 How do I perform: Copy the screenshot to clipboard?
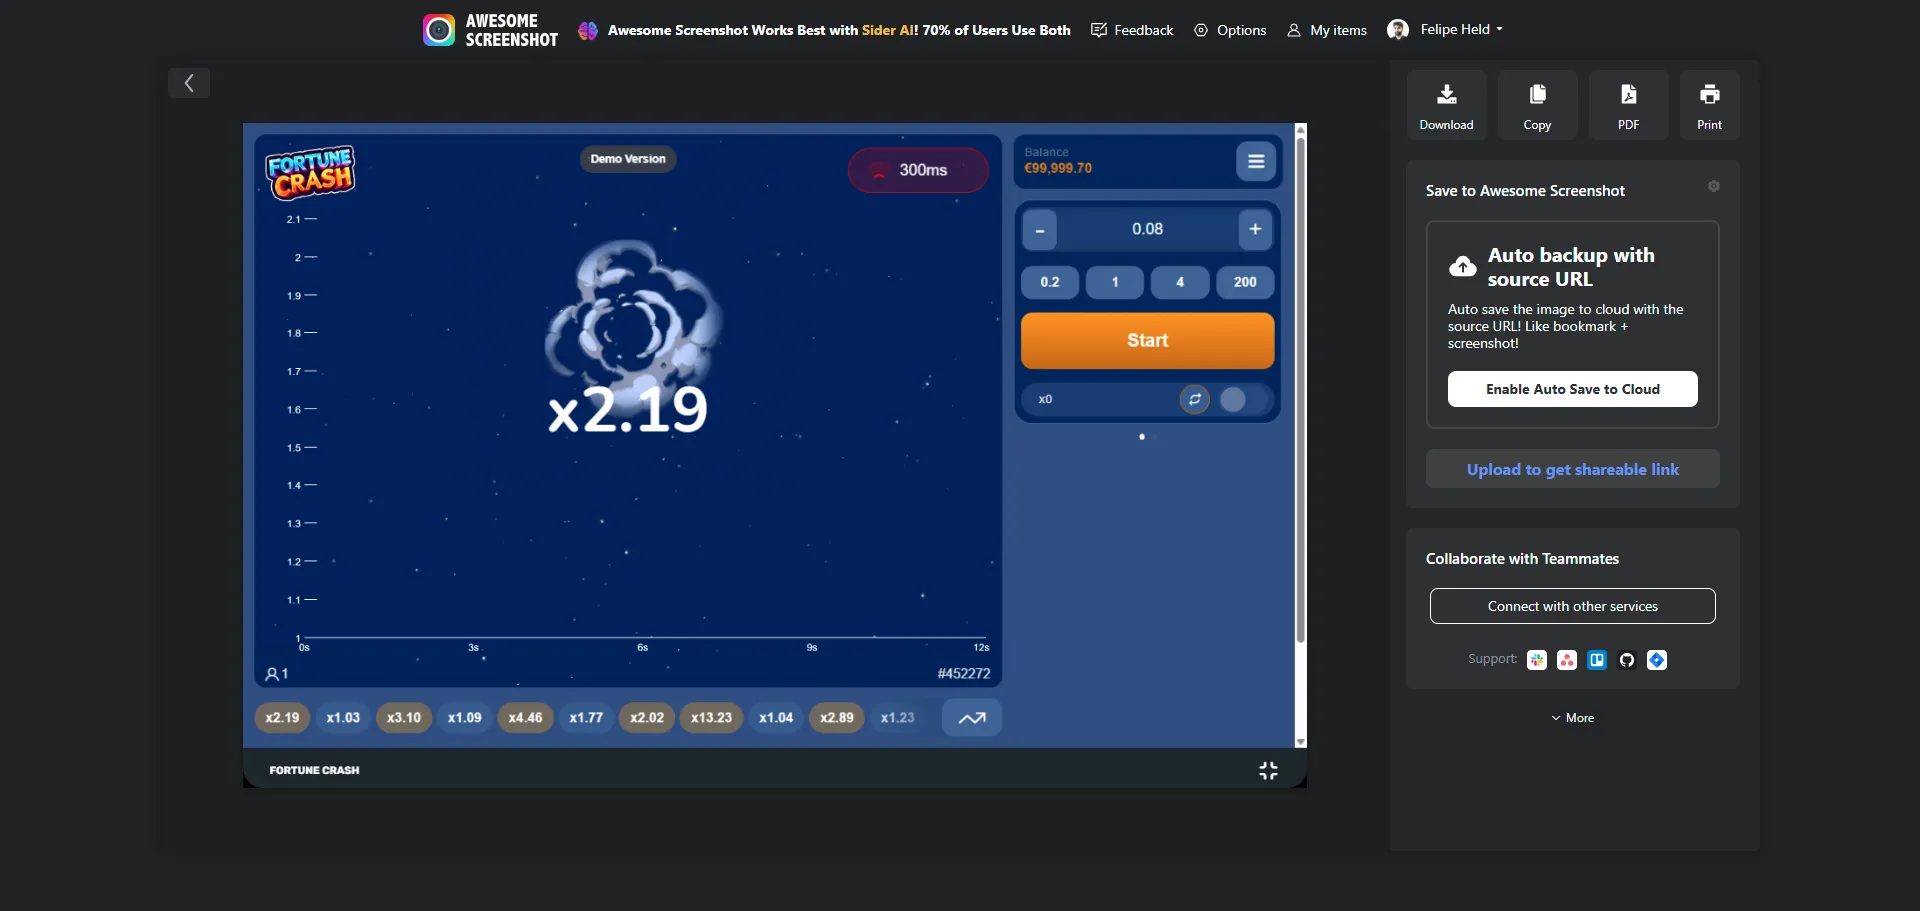click(1537, 105)
